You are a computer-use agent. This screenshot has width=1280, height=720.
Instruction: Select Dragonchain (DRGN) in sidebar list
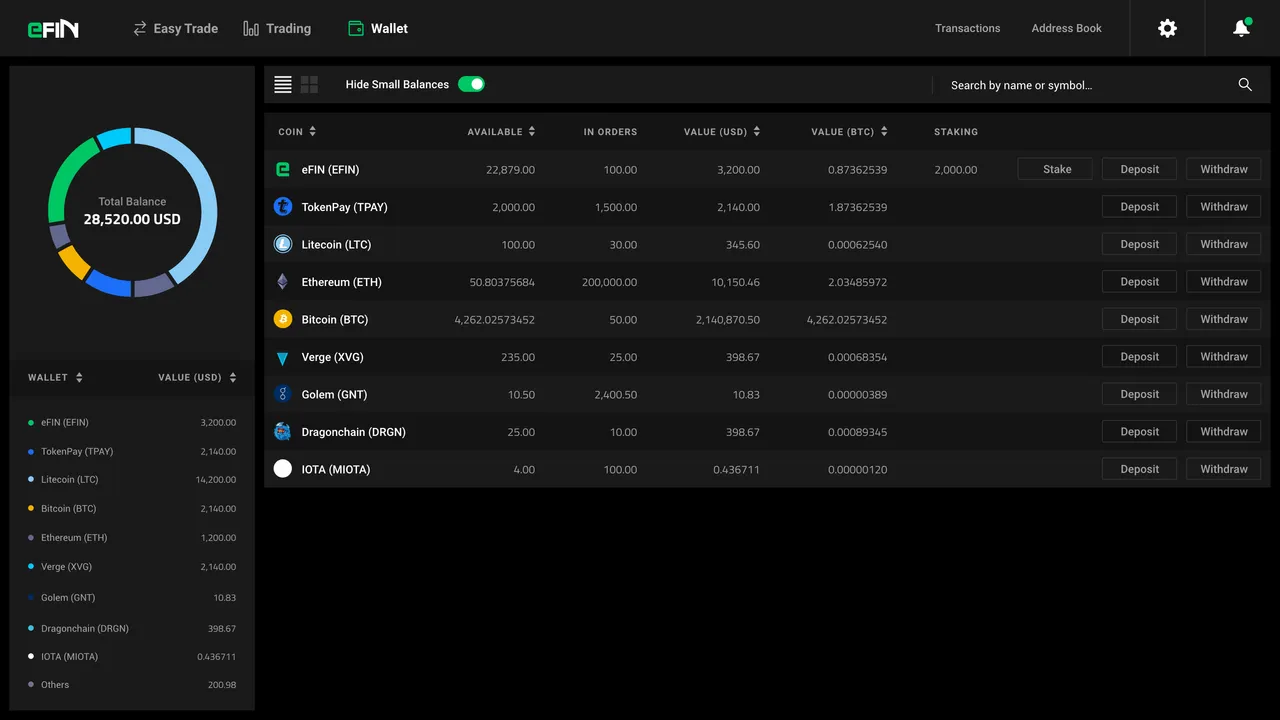(x=132, y=629)
